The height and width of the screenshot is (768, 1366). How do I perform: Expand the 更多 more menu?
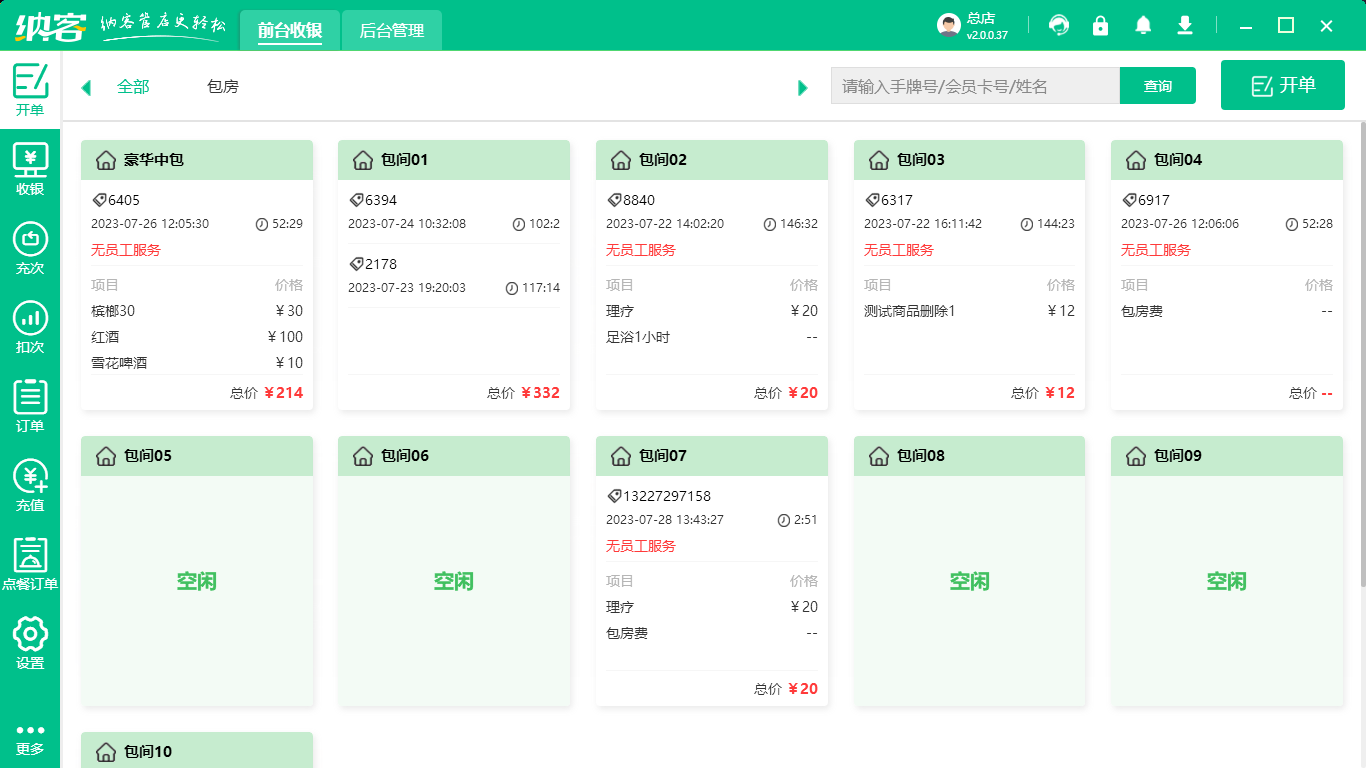[30, 738]
